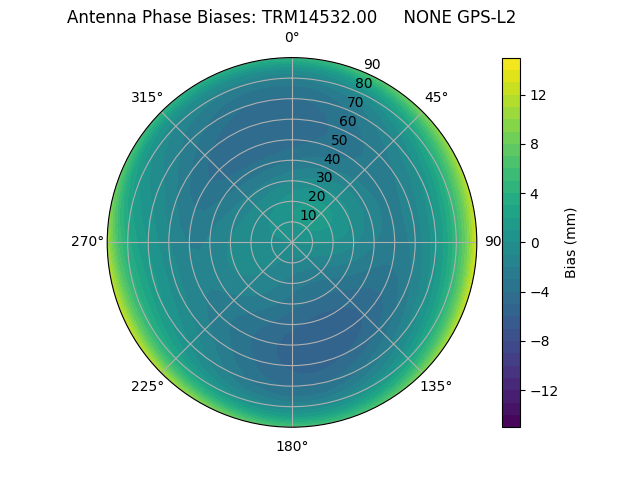640x480 pixels.
Task: Click the 0° azimuth label
Action: click(x=292, y=38)
